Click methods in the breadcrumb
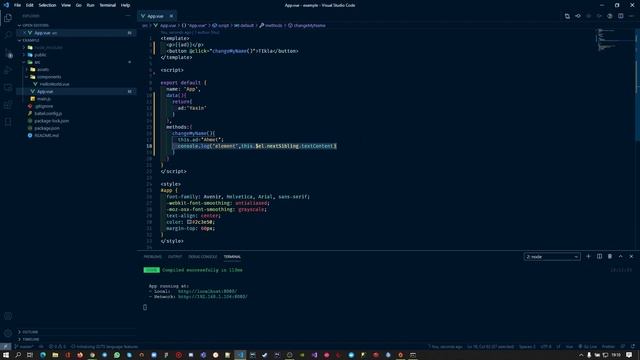 [271, 25]
